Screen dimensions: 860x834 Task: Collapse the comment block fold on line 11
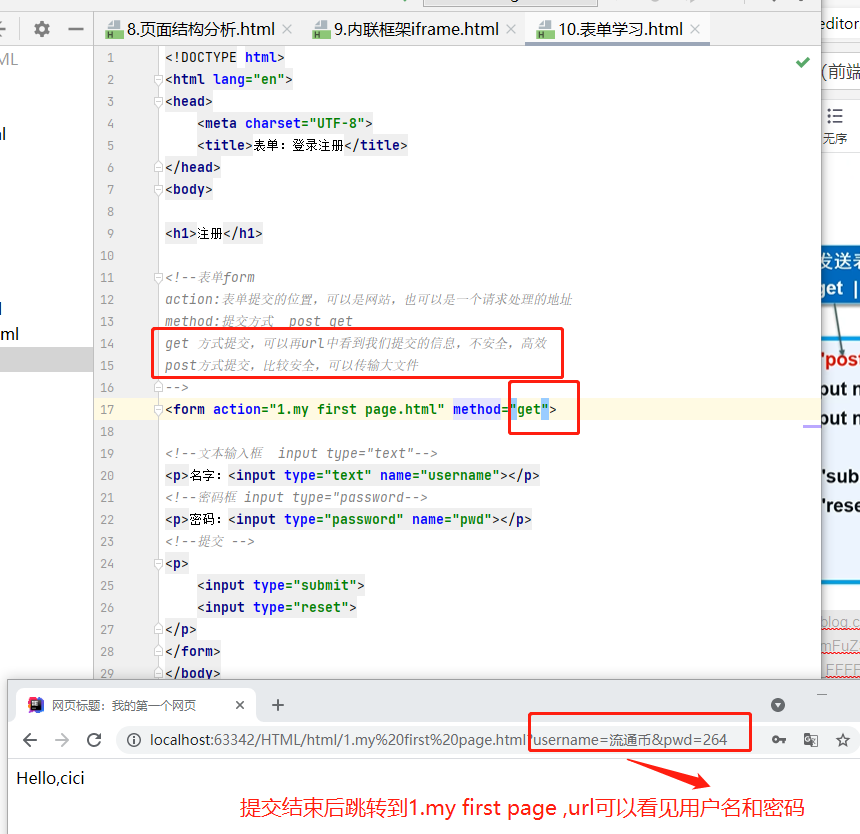pos(158,277)
